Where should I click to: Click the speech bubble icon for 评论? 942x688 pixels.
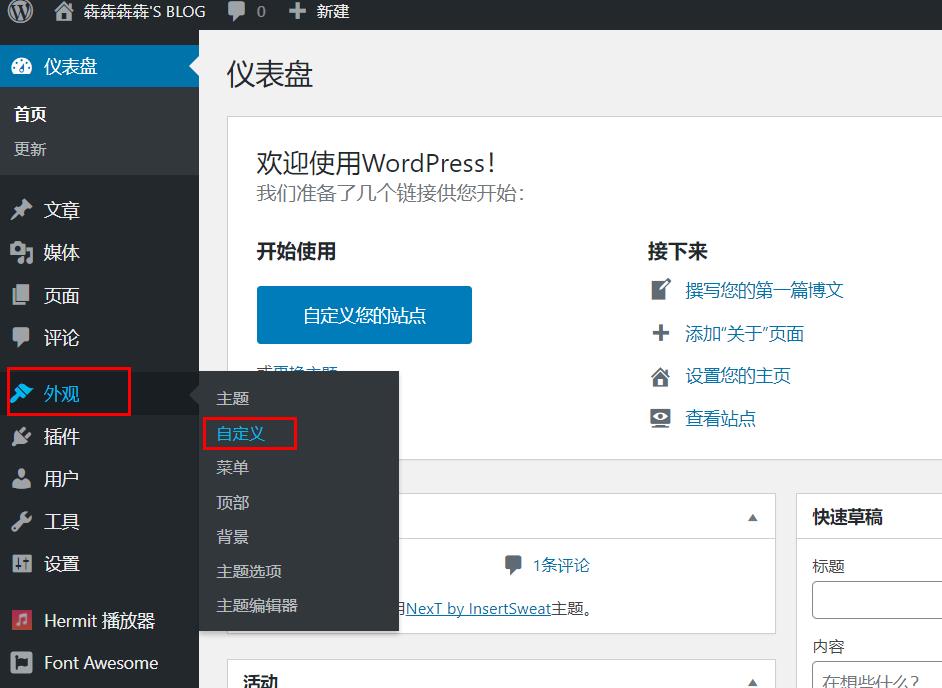21,337
